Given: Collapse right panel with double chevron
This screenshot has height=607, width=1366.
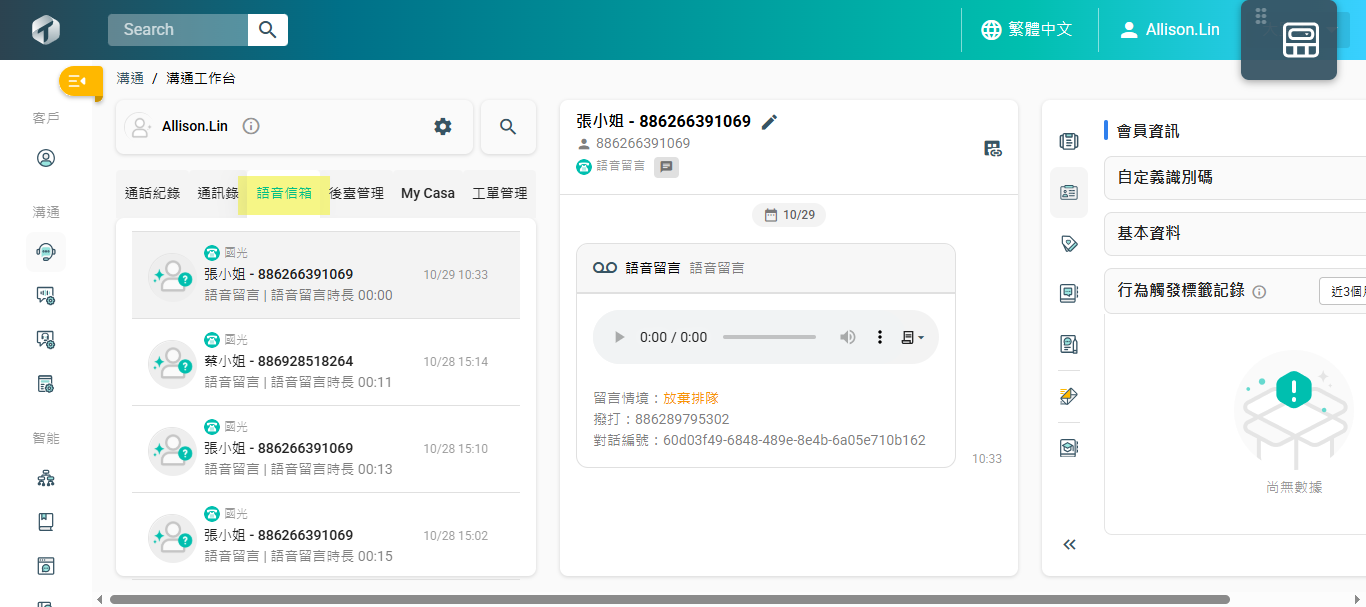Looking at the screenshot, I should point(1069,545).
